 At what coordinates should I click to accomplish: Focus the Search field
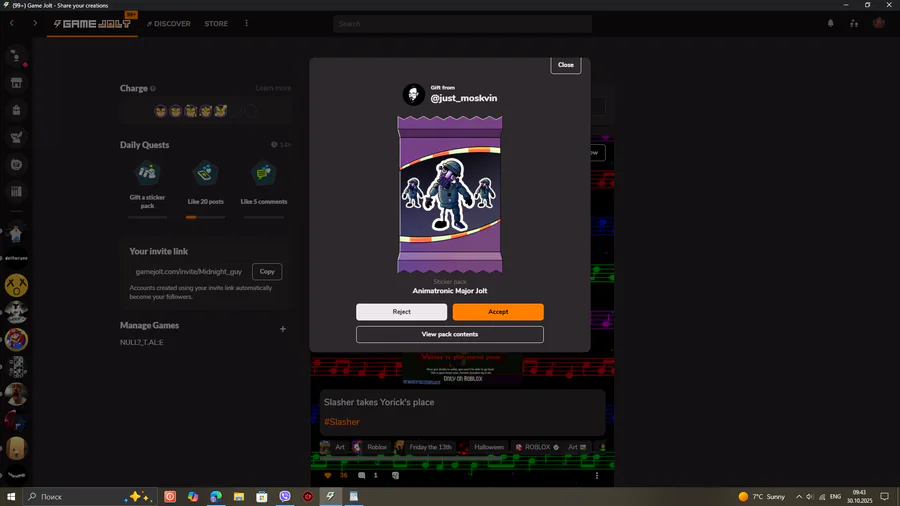click(462, 24)
